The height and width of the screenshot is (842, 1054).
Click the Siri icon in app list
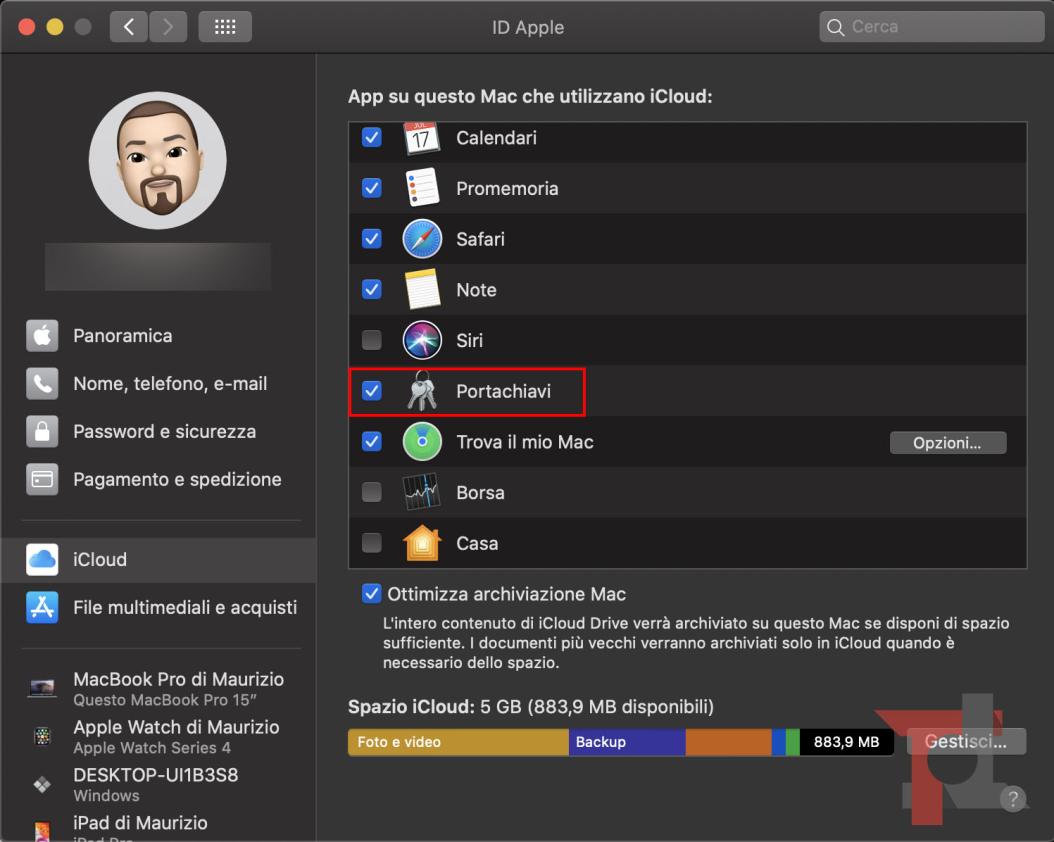[x=422, y=340]
